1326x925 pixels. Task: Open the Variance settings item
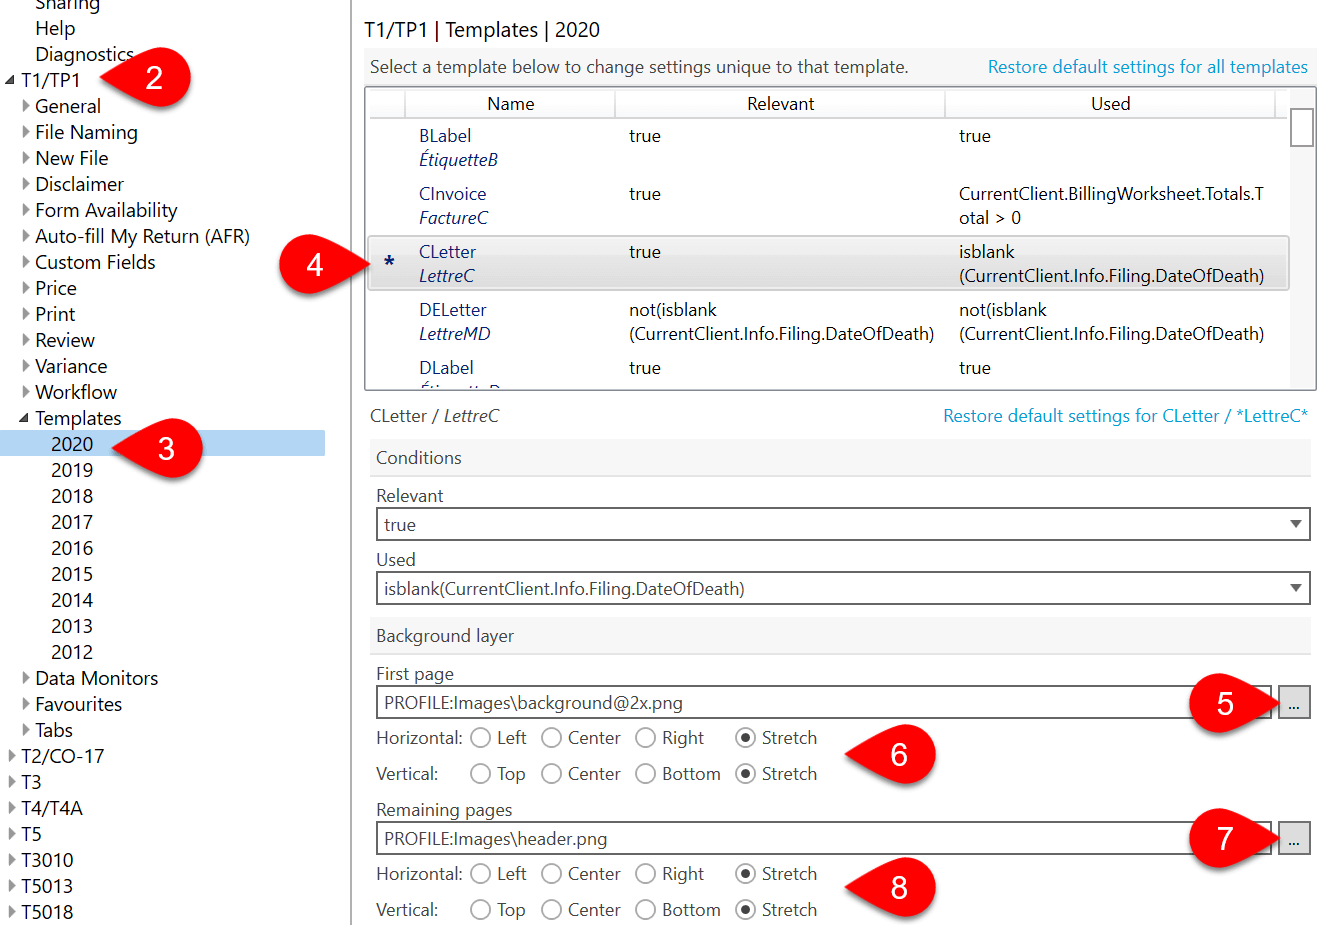[x=71, y=366]
